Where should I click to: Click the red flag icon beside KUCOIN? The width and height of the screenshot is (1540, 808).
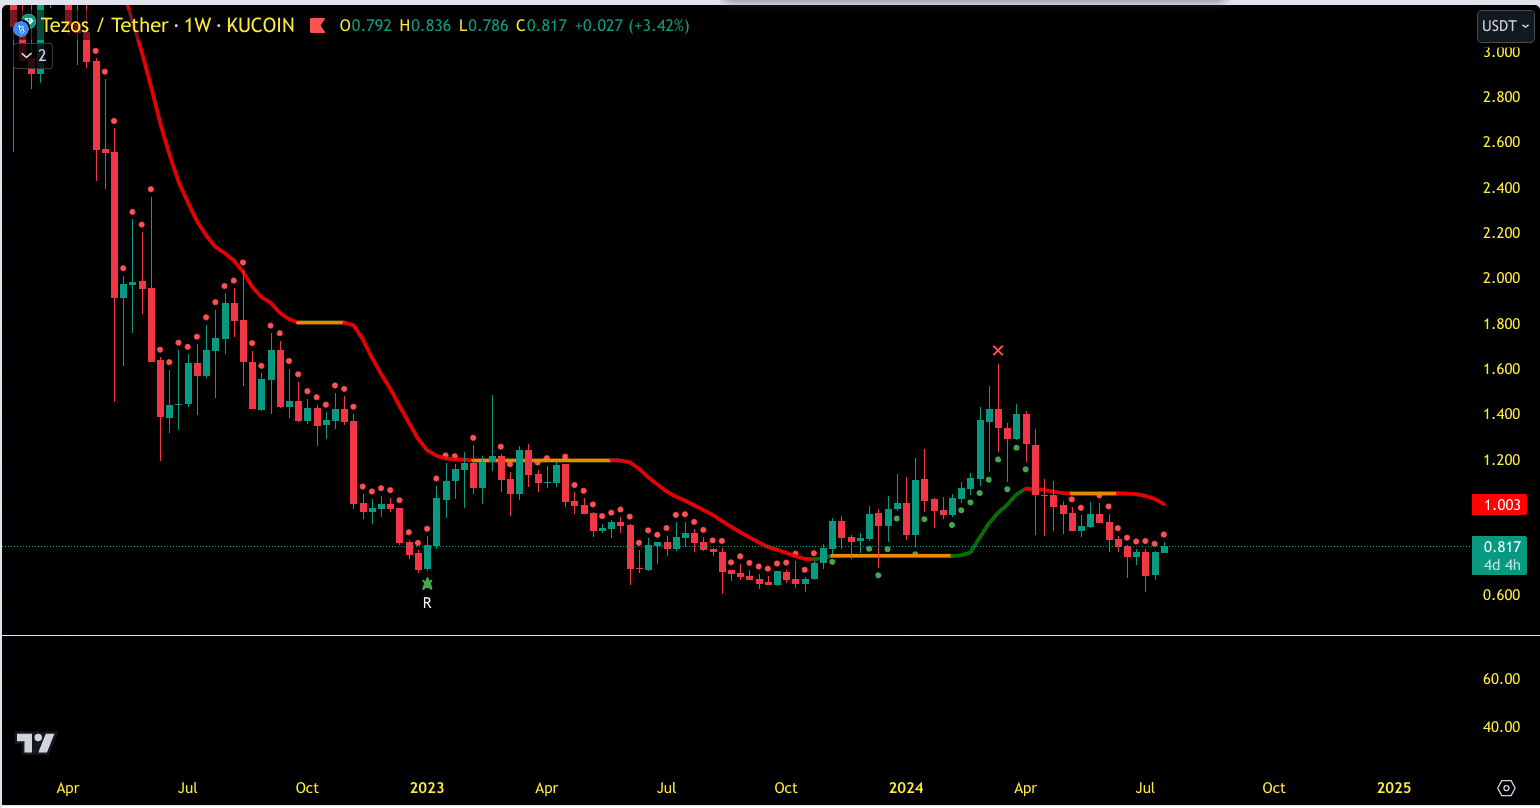point(318,26)
